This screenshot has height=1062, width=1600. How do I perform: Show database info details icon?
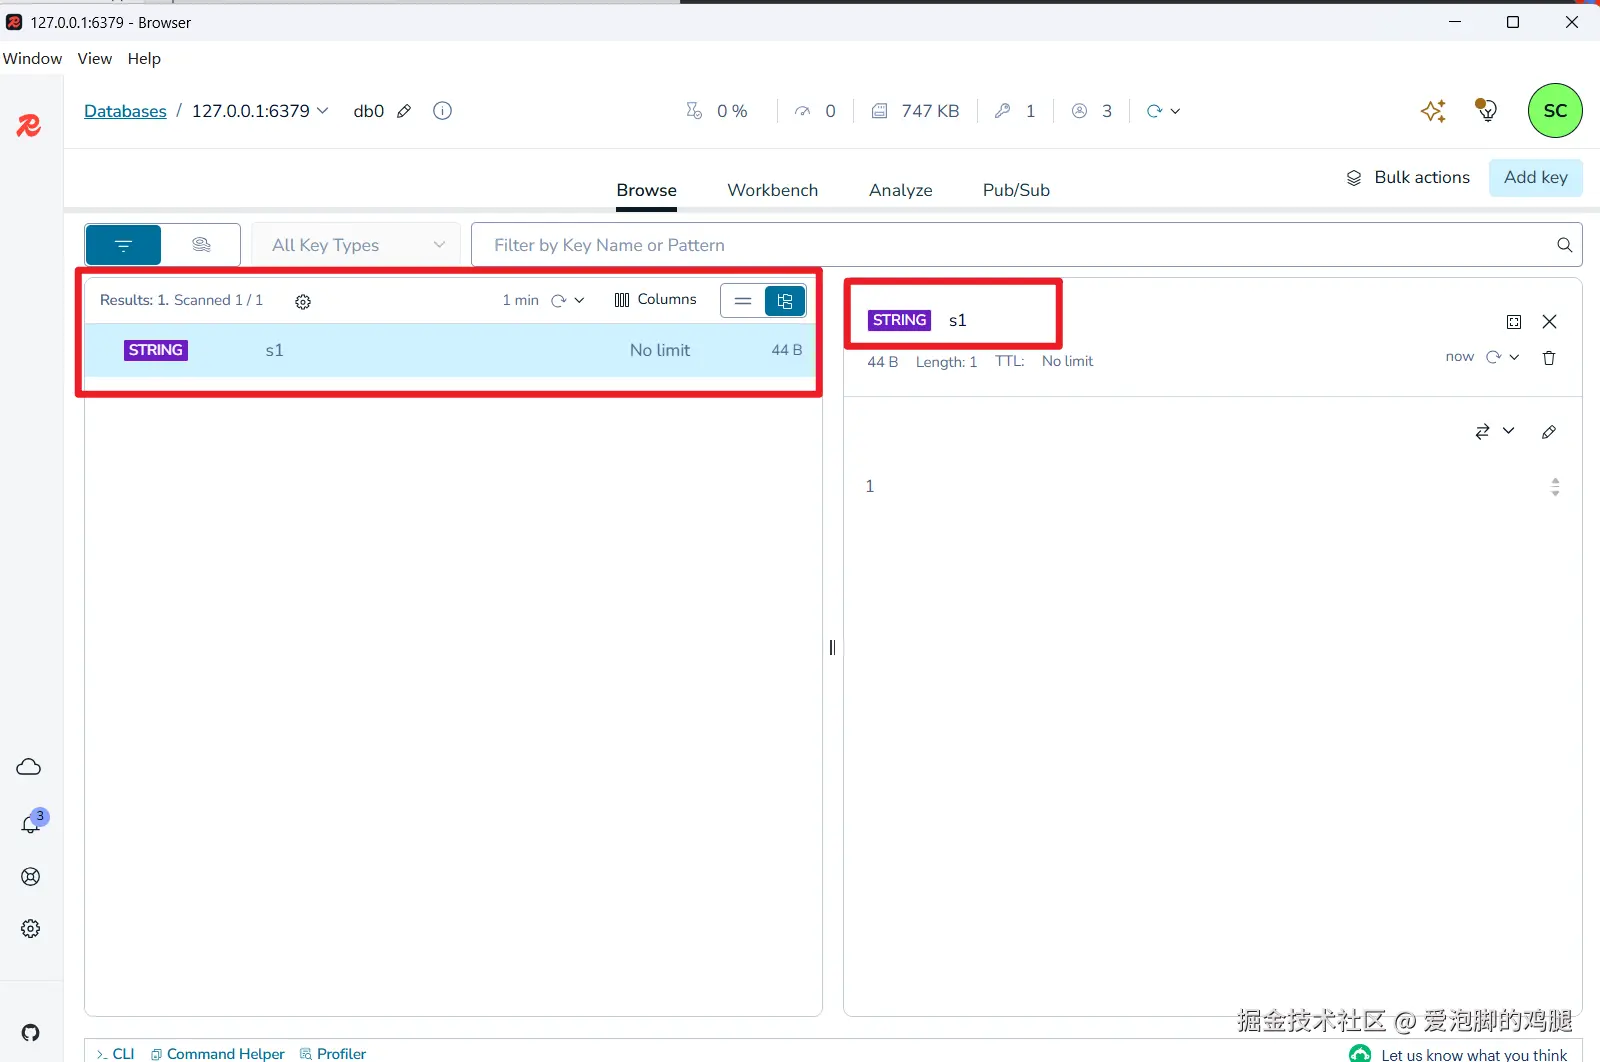point(442,111)
